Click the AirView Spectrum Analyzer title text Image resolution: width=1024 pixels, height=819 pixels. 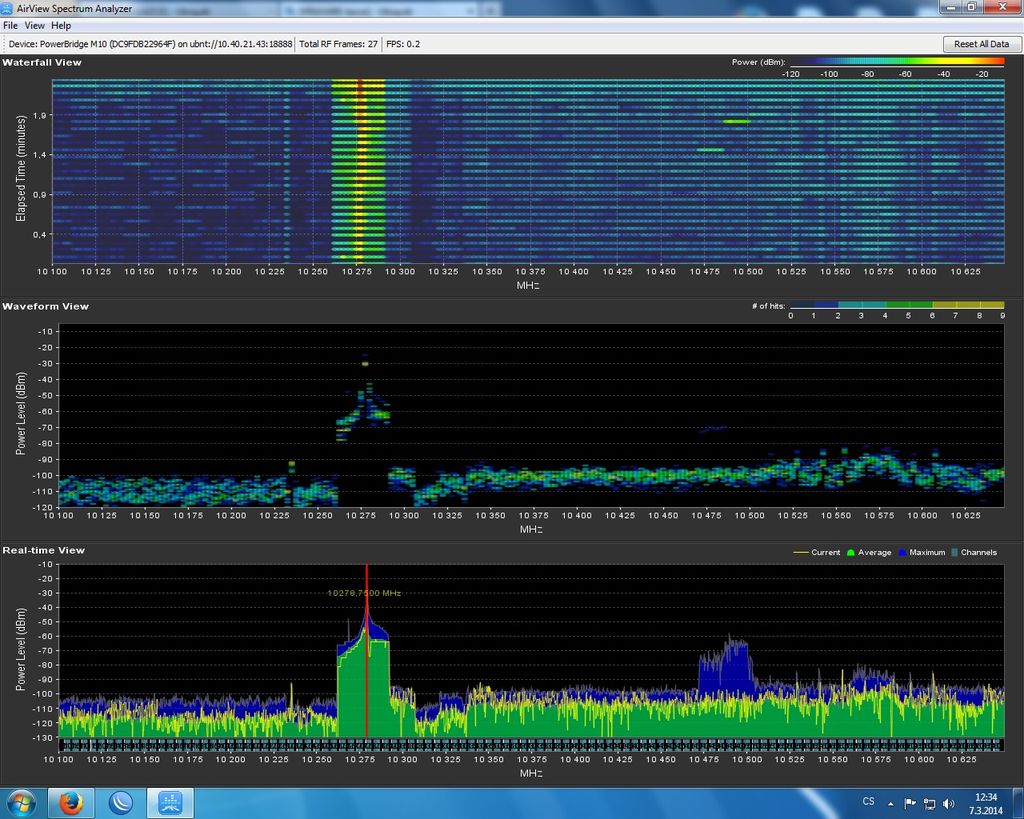74,8
